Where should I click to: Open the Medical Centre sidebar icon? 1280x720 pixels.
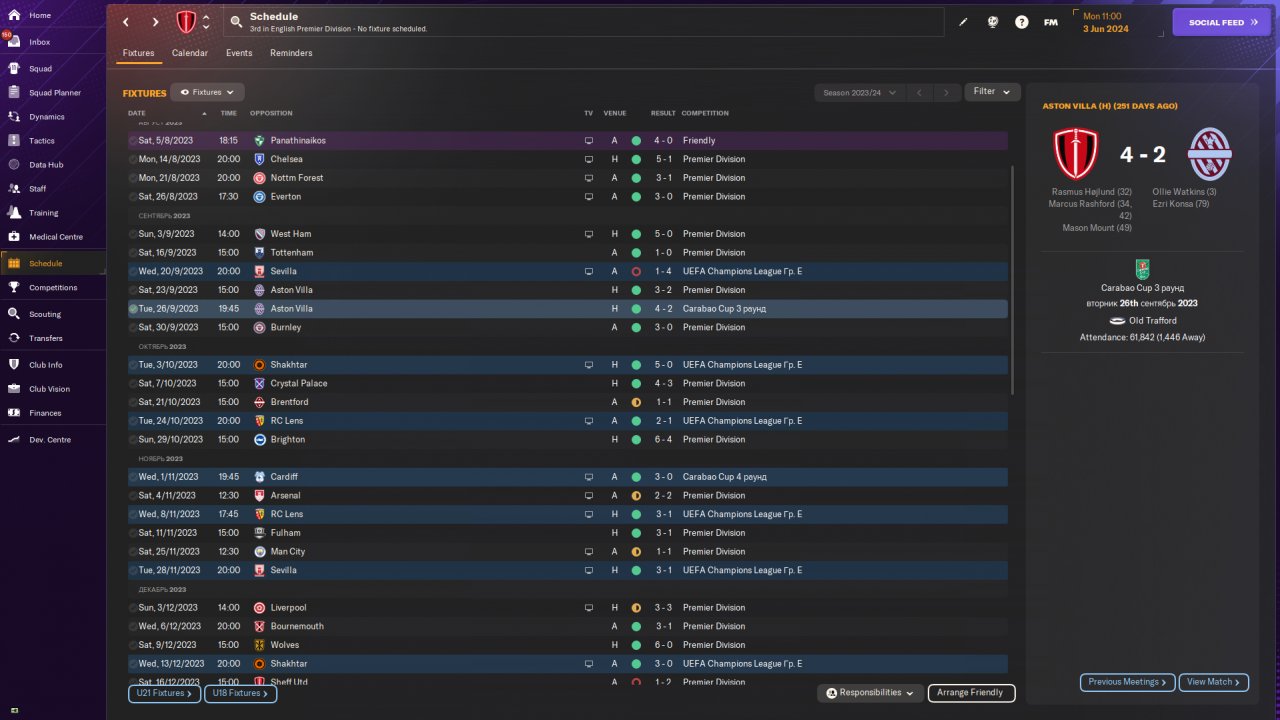point(15,237)
